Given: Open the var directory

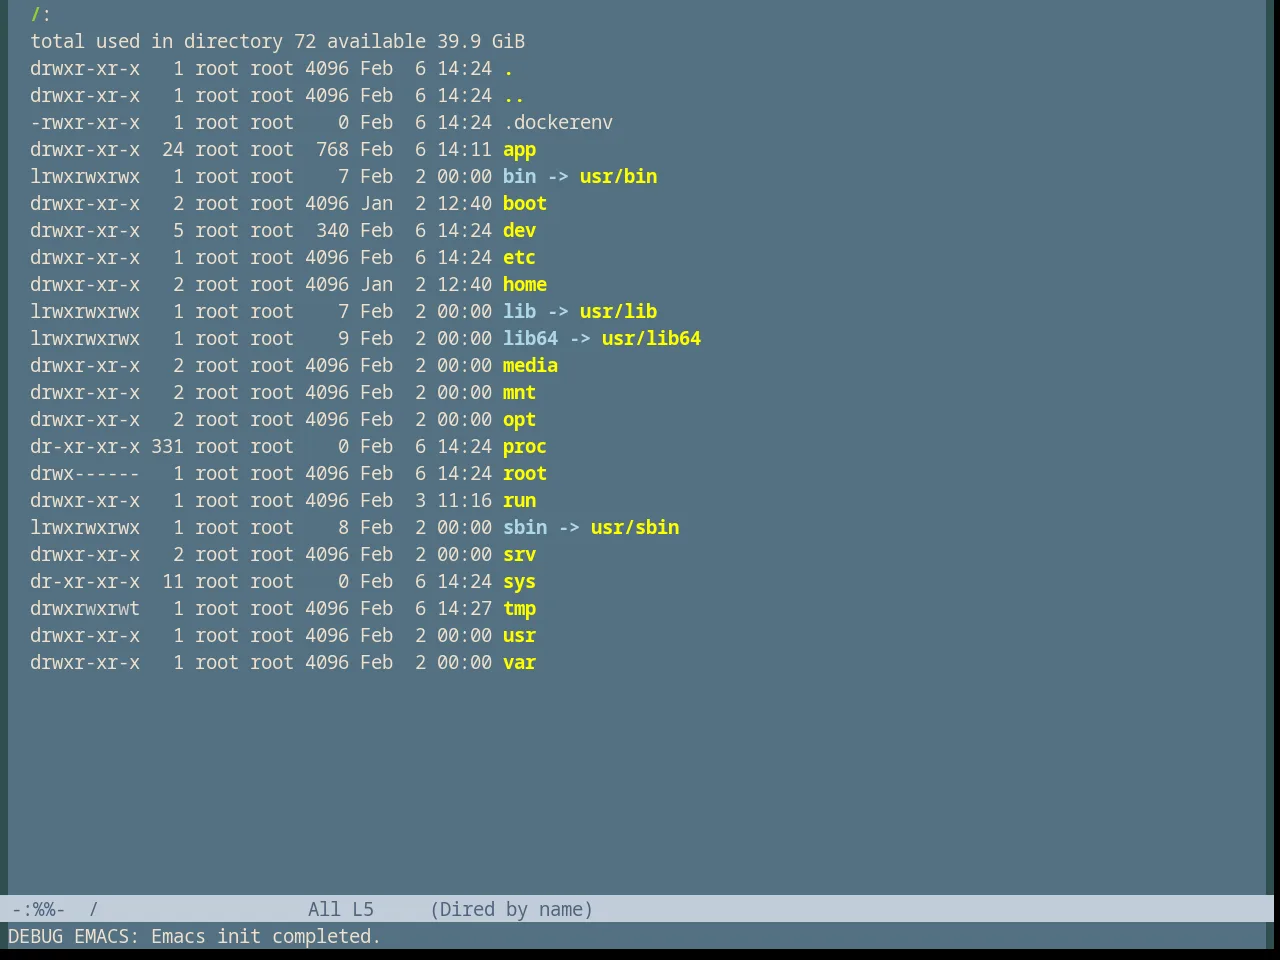Looking at the screenshot, I should pos(519,663).
